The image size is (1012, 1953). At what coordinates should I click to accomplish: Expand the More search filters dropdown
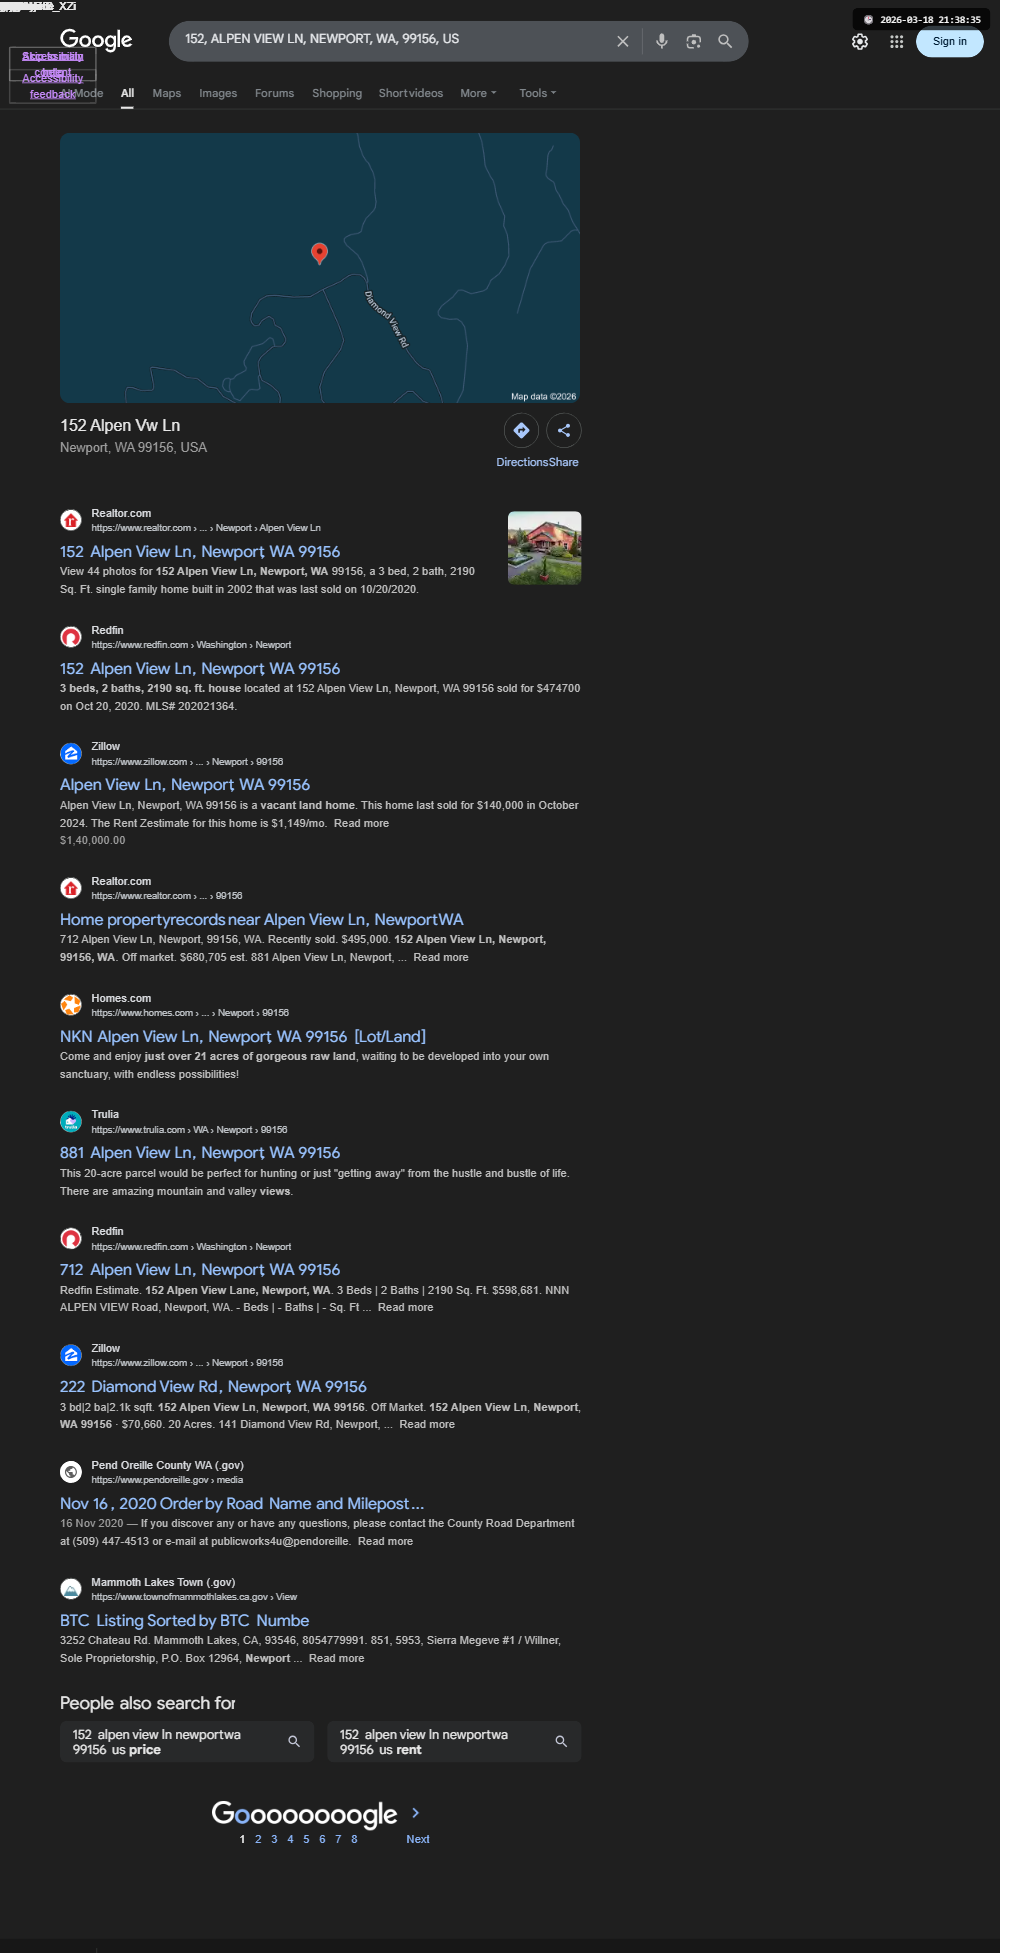pyautogui.click(x=478, y=93)
